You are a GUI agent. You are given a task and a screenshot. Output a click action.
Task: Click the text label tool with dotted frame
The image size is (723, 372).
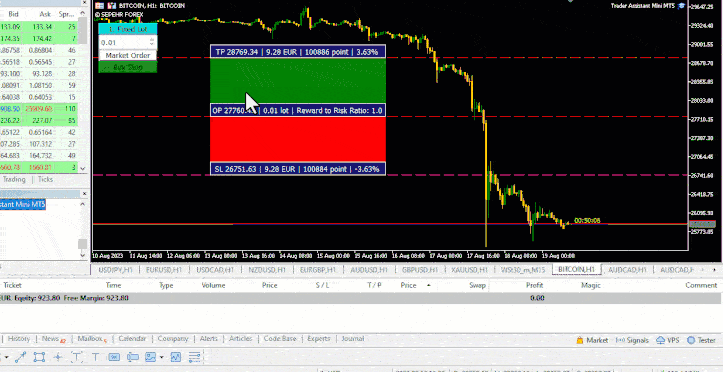pos(77,357)
